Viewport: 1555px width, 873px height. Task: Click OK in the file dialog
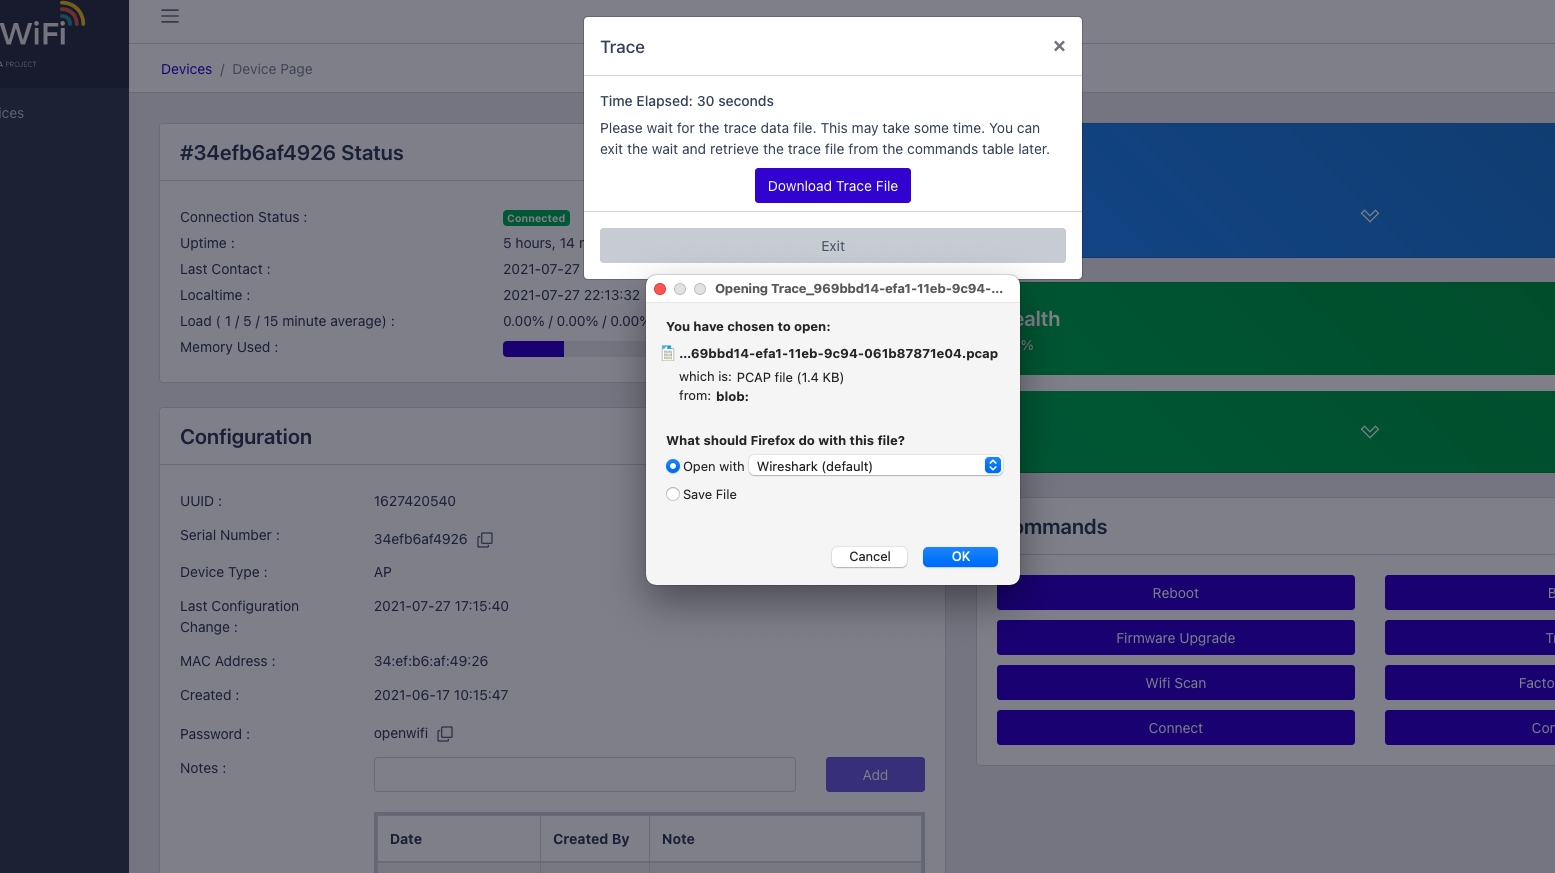[x=960, y=557]
